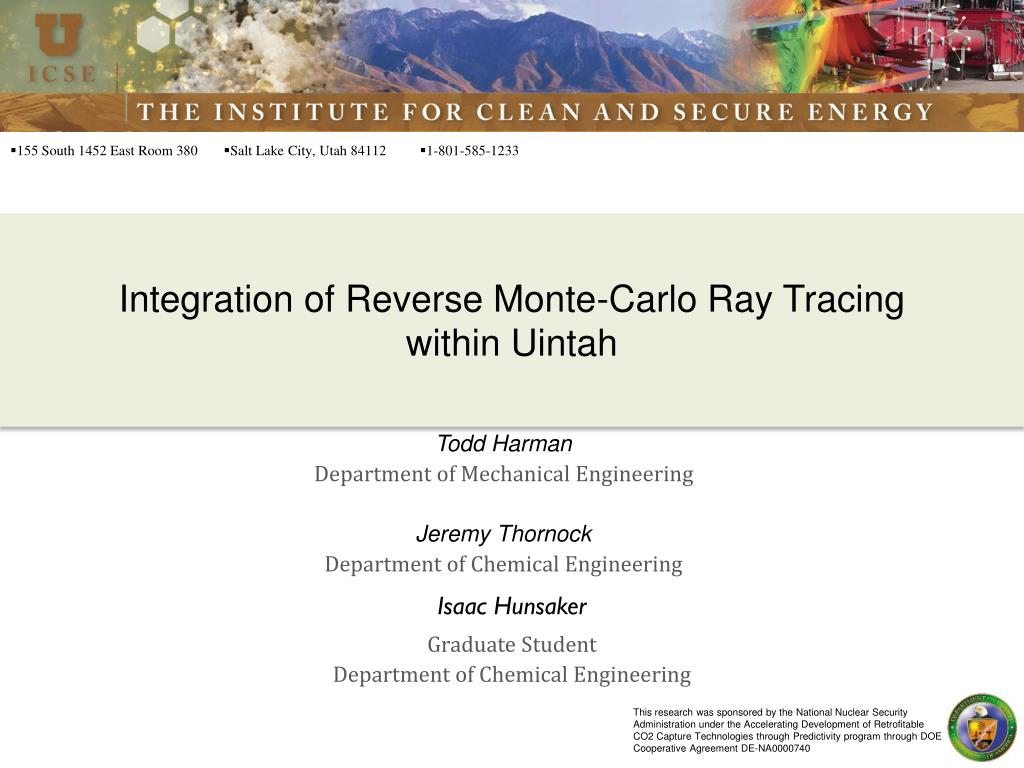
Task: Click 'Department of Chemical Engineering' under Graduate Student
Action: click(x=512, y=675)
